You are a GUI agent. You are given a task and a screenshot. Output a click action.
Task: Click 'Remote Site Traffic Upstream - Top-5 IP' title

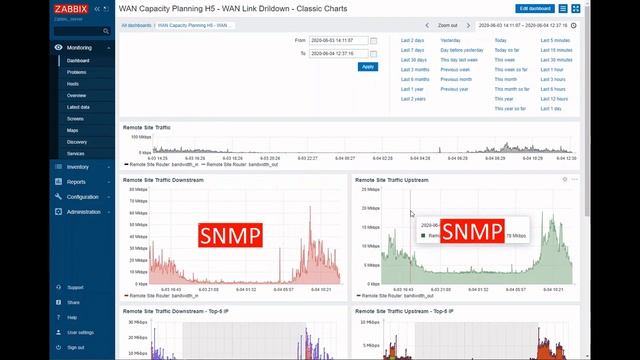(404, 311)
